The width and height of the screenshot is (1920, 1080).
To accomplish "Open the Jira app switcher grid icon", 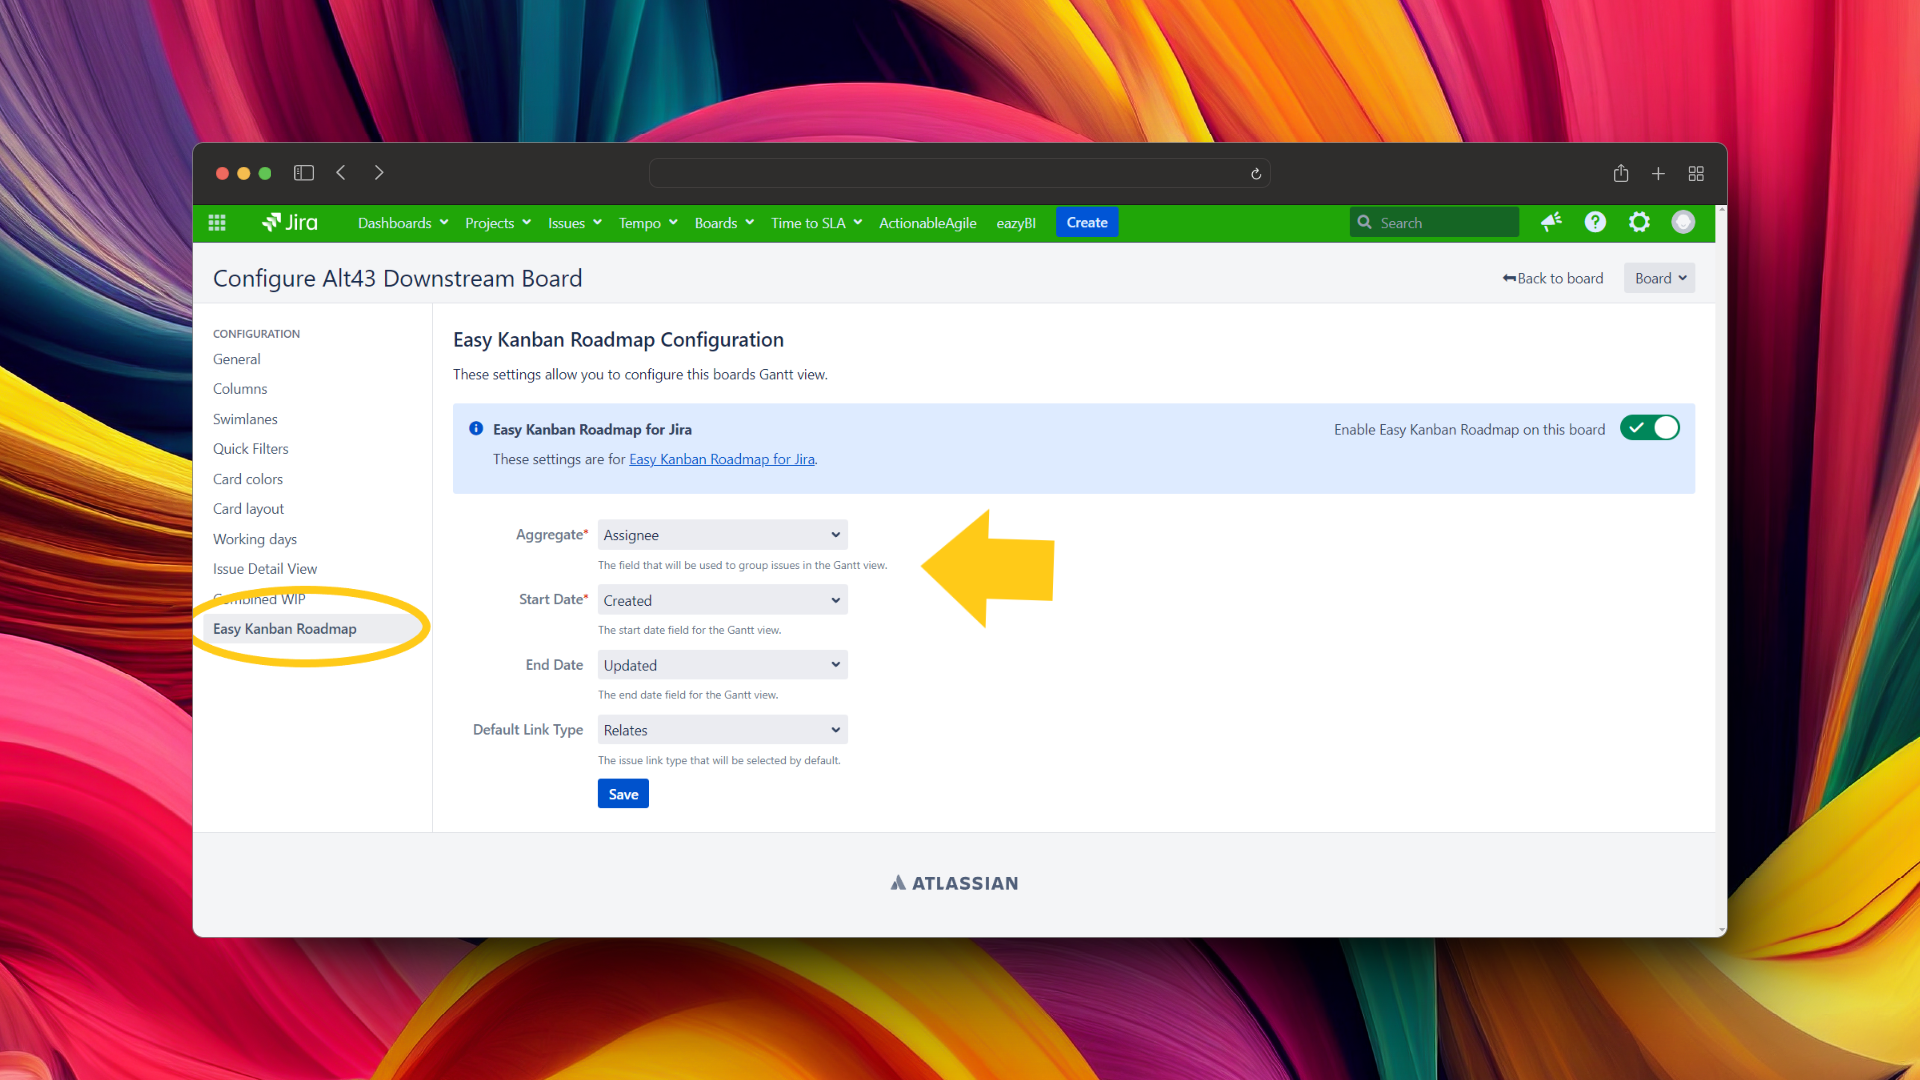I will click(x=217, y=222).
